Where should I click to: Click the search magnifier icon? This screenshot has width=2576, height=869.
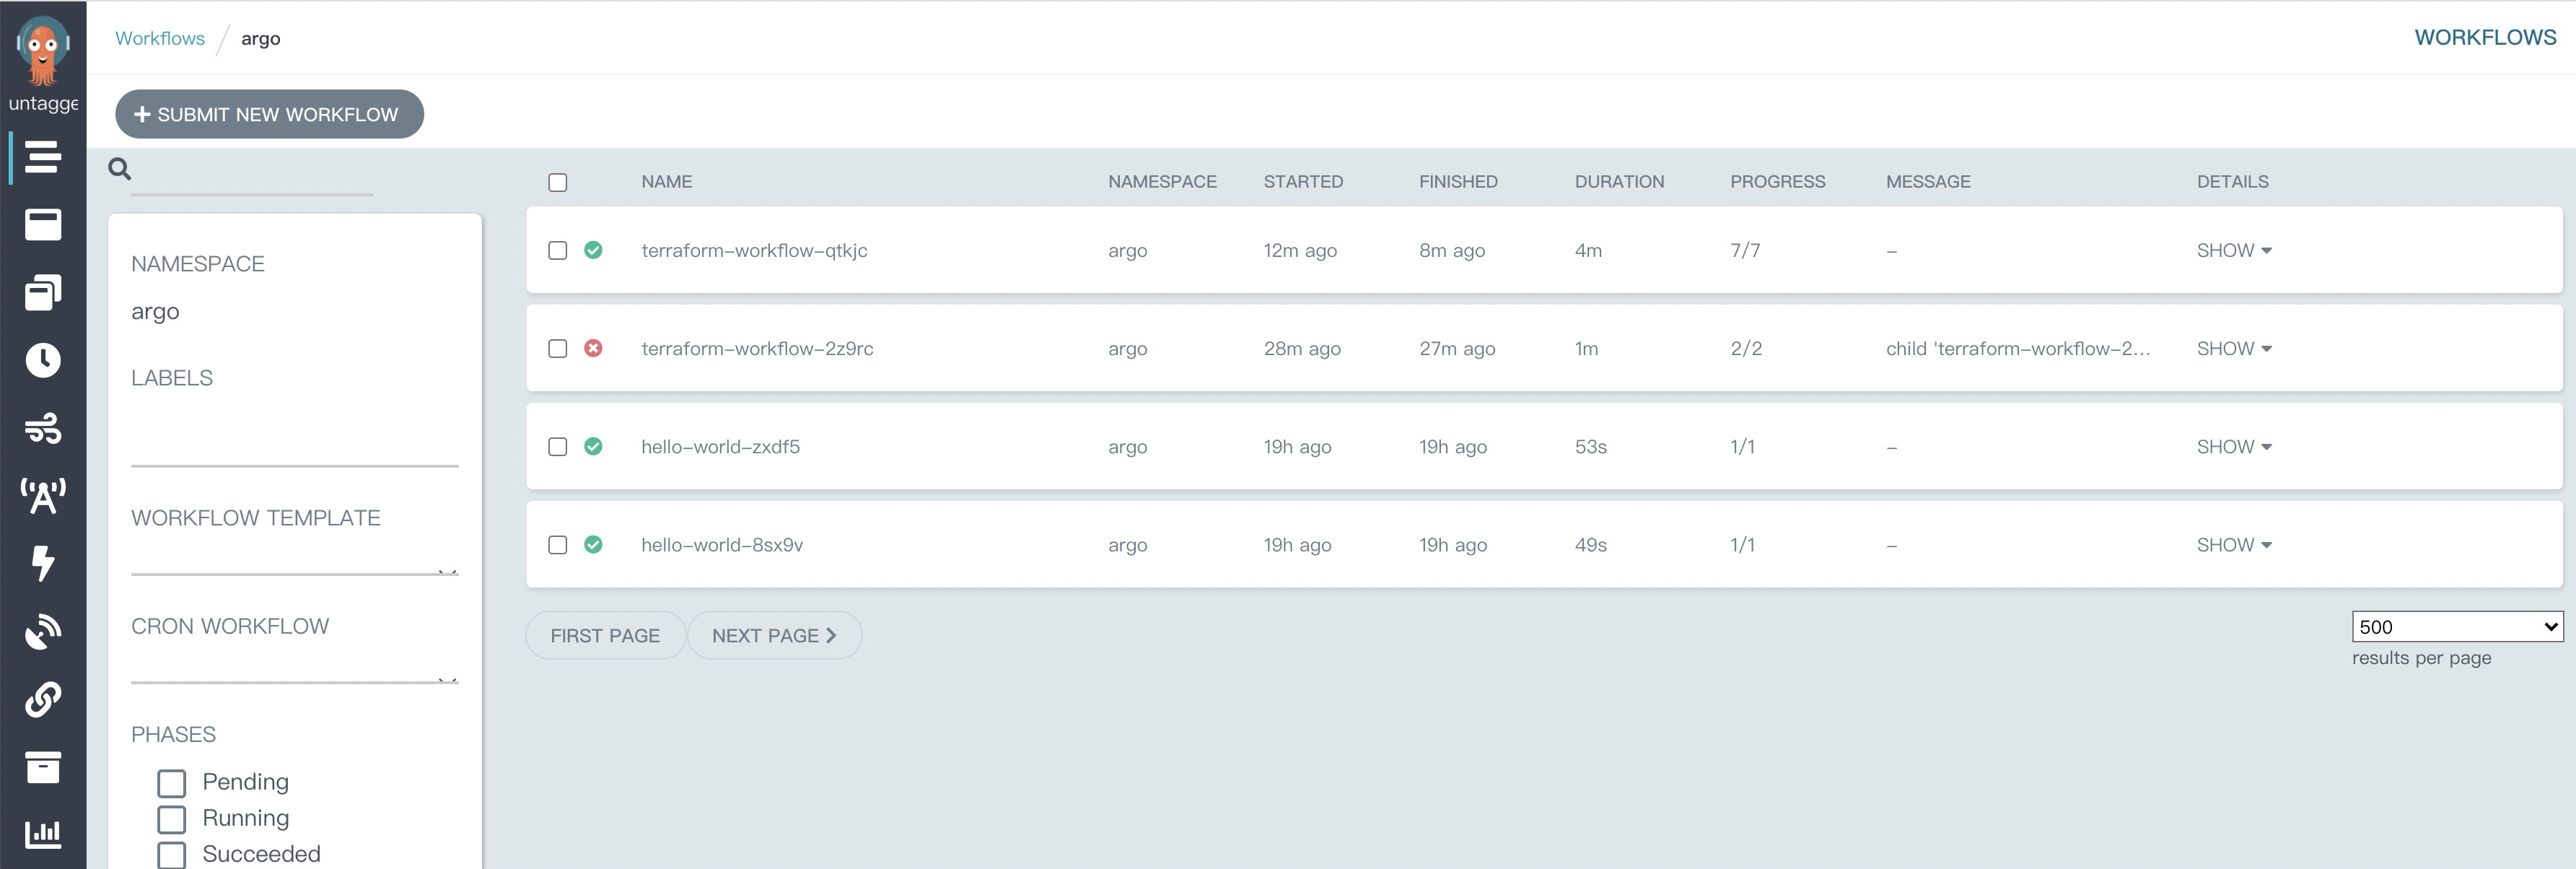tap(120, 169)
